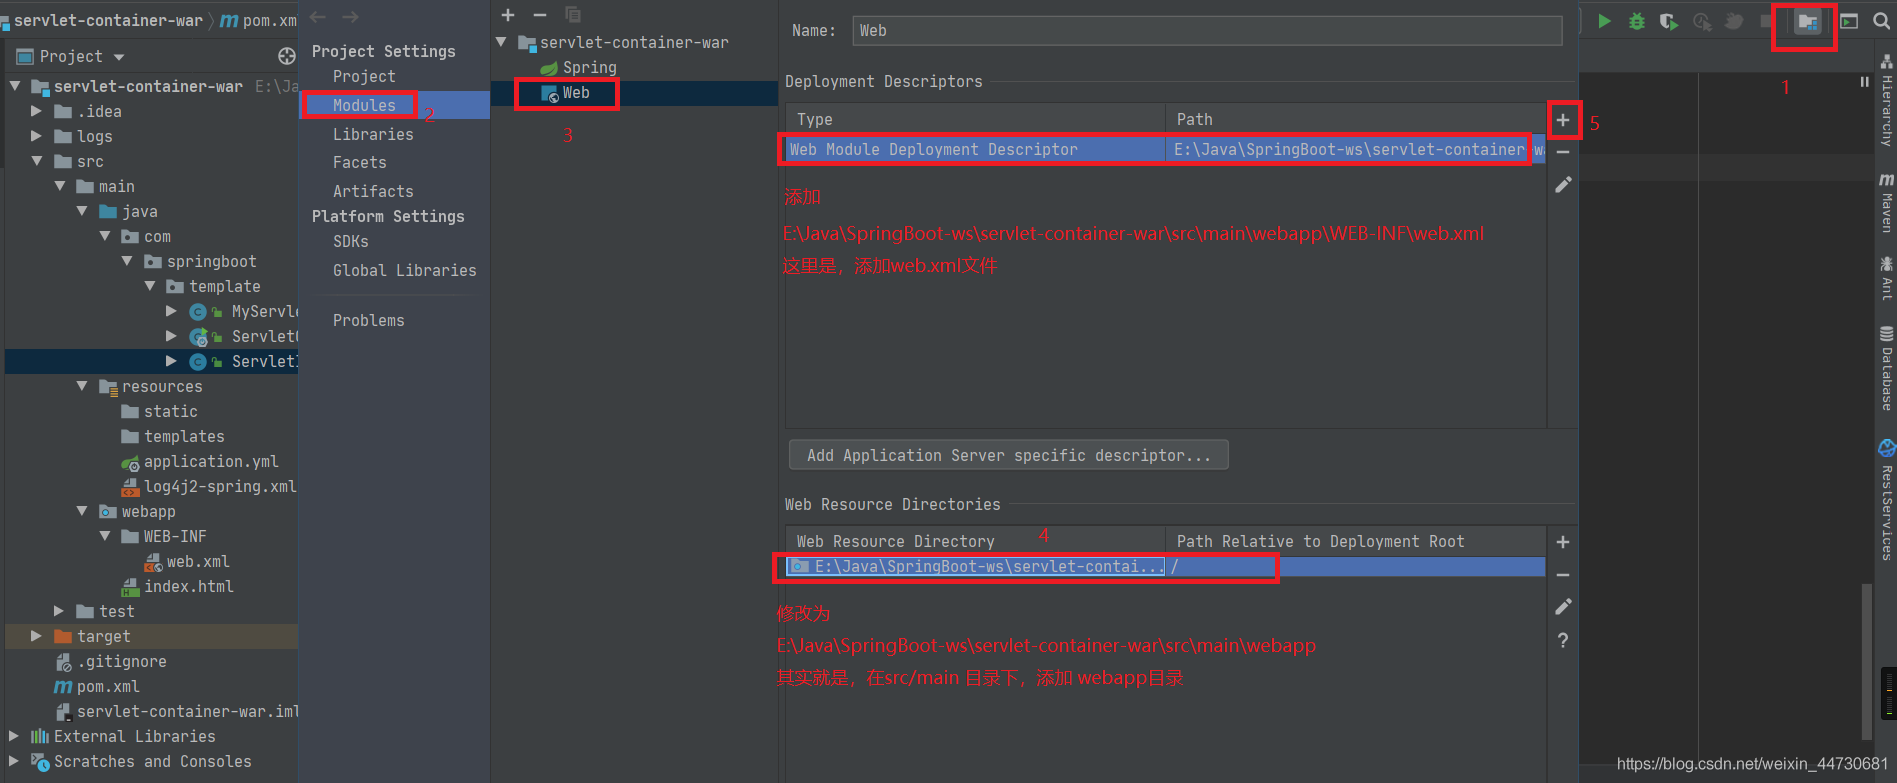
Task: Click the green Run button in the toolbar
Action: pyautogui.click(x=1604, y=21)
